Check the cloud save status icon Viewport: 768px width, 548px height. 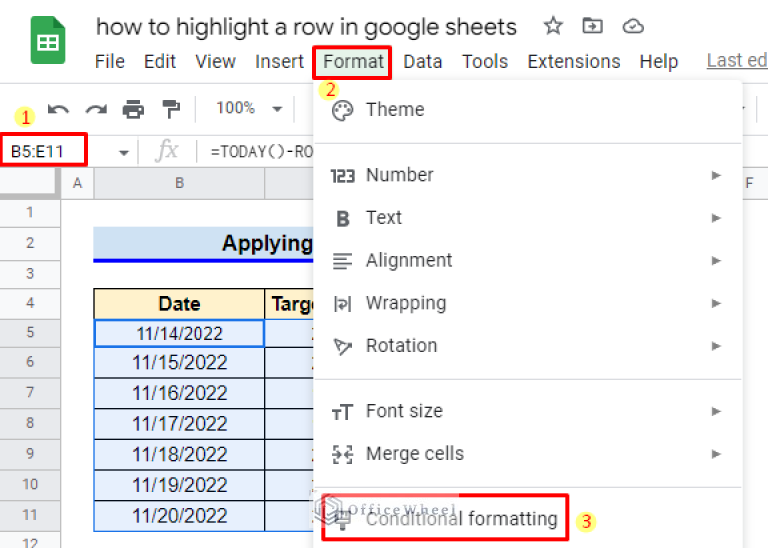[x=632, y=26]
